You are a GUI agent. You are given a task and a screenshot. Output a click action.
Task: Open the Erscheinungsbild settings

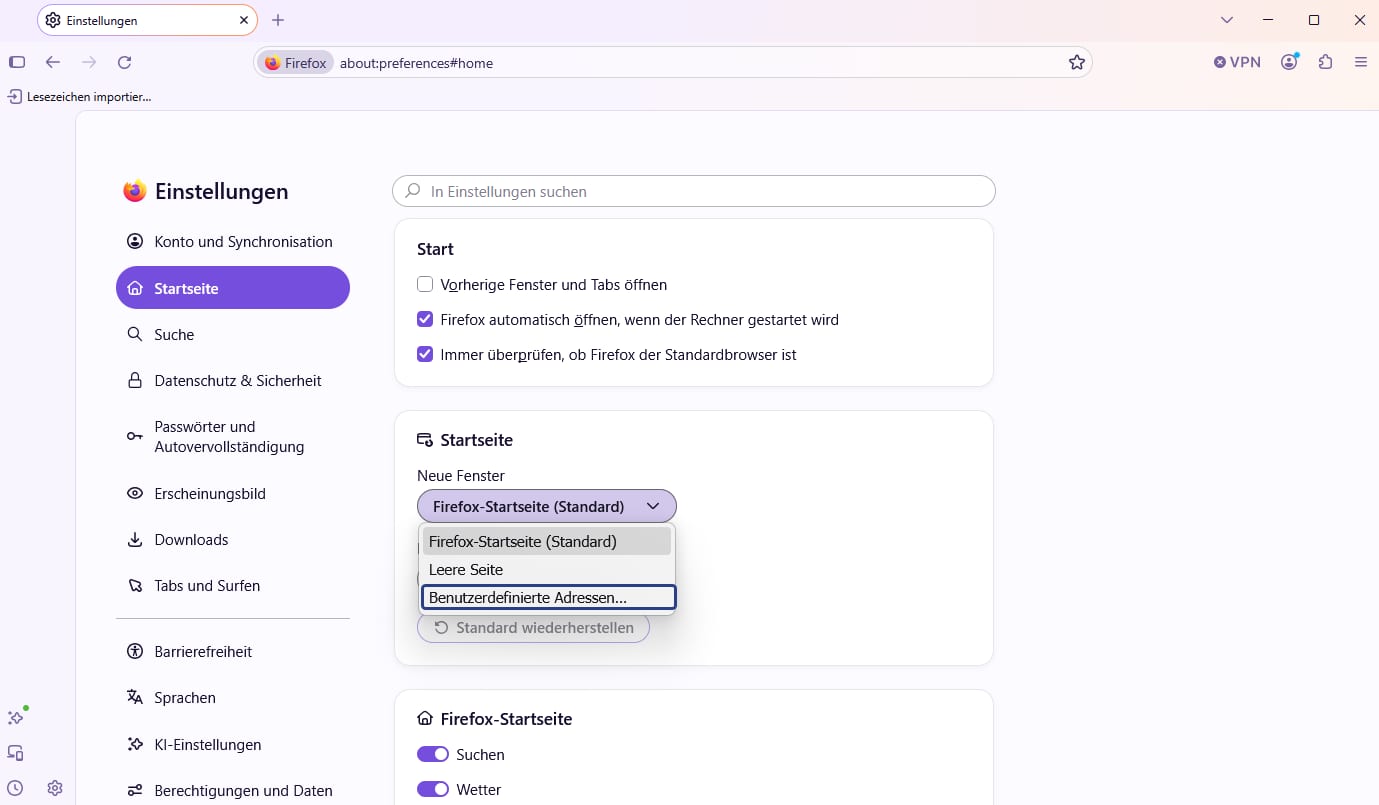(233, 494)
